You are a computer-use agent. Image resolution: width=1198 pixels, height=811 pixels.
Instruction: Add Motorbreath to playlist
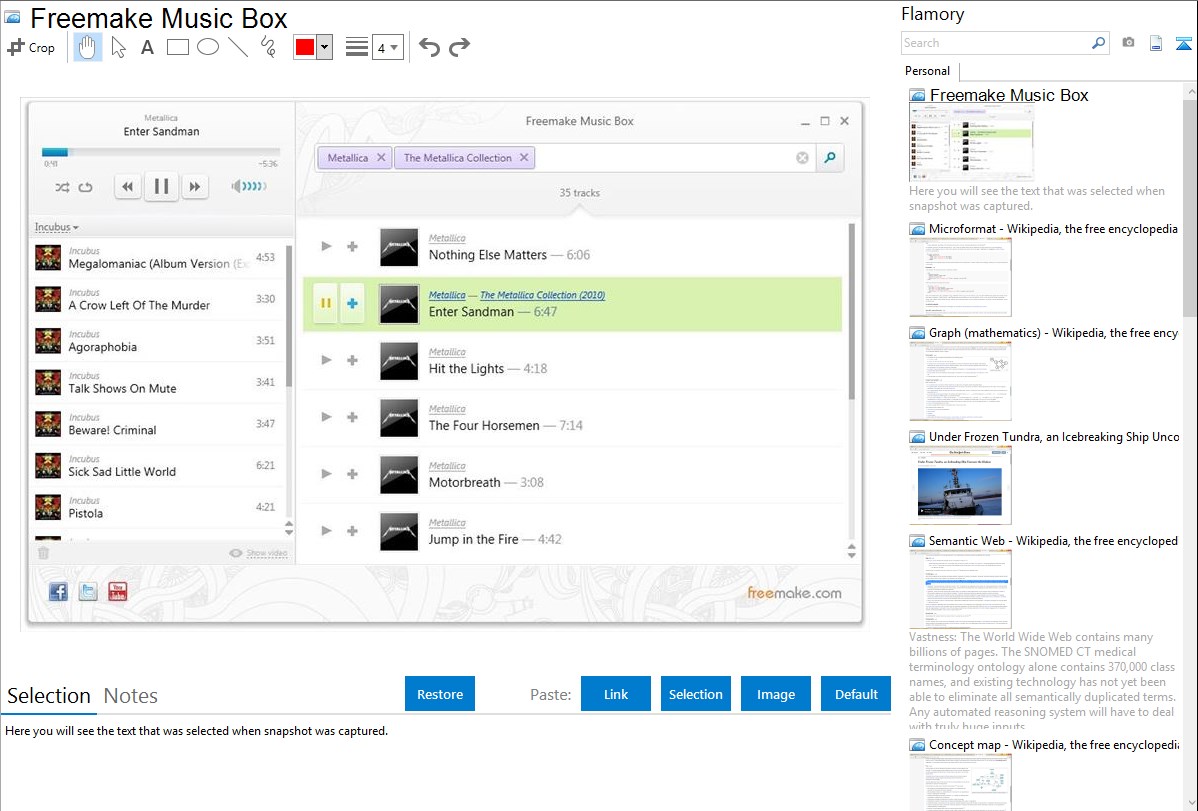[352, 474]
